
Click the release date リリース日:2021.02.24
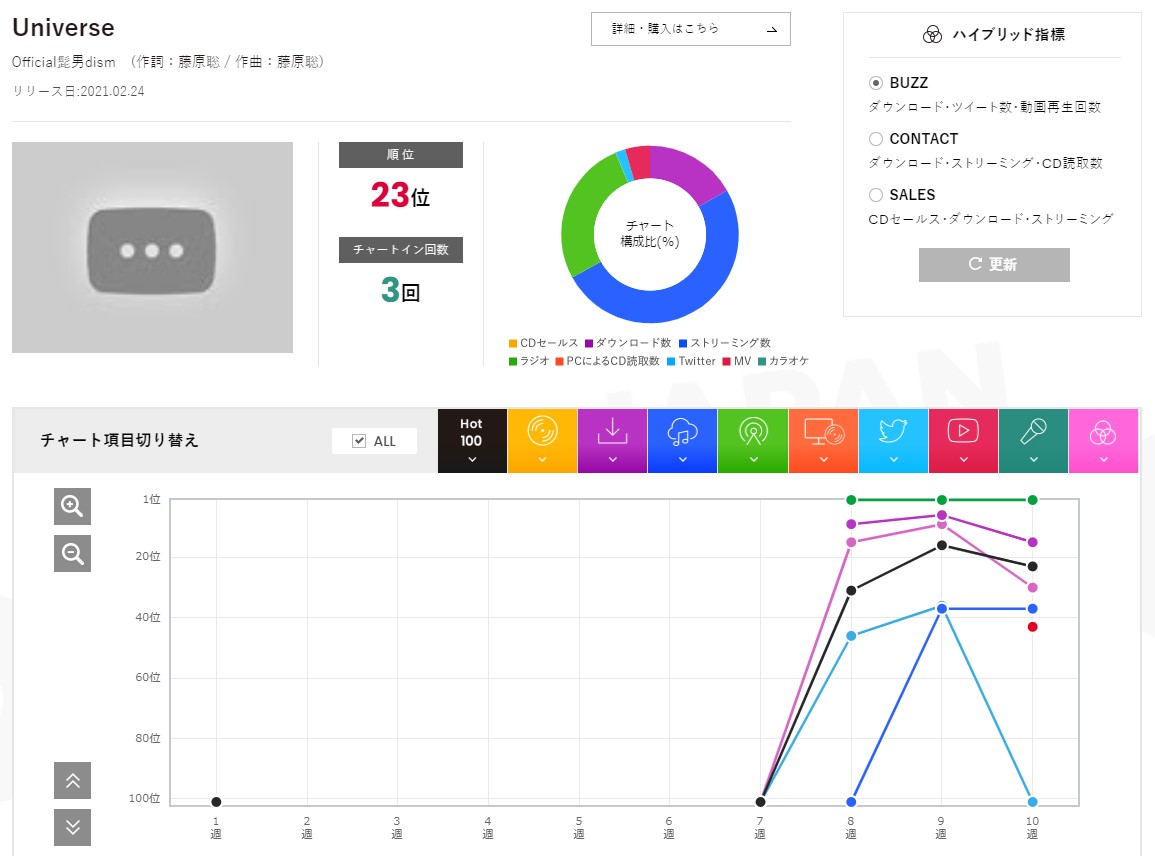point(78,91)
